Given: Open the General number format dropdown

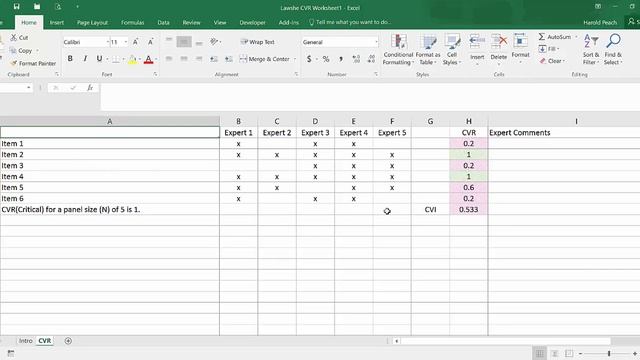Looking at the screenshot, I should (376, 42).
